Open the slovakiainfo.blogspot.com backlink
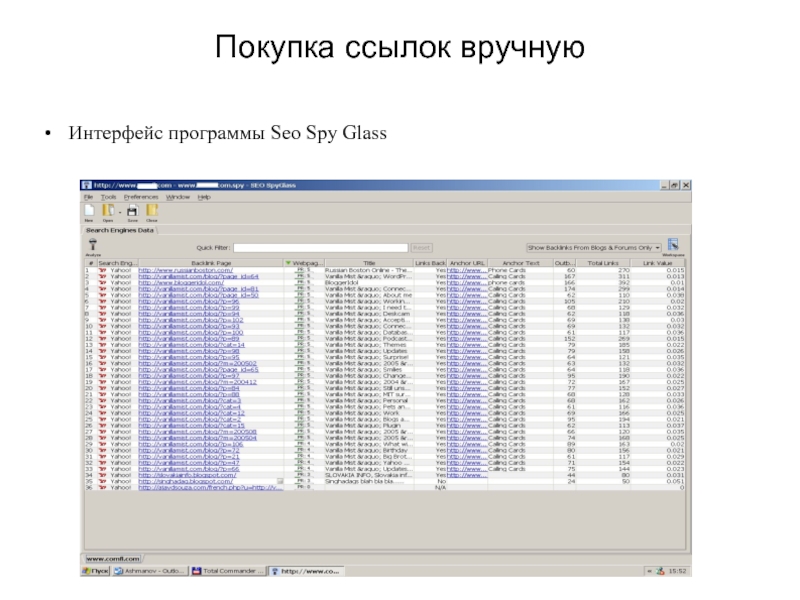This screenshot has height=600, width=800. 187,475
